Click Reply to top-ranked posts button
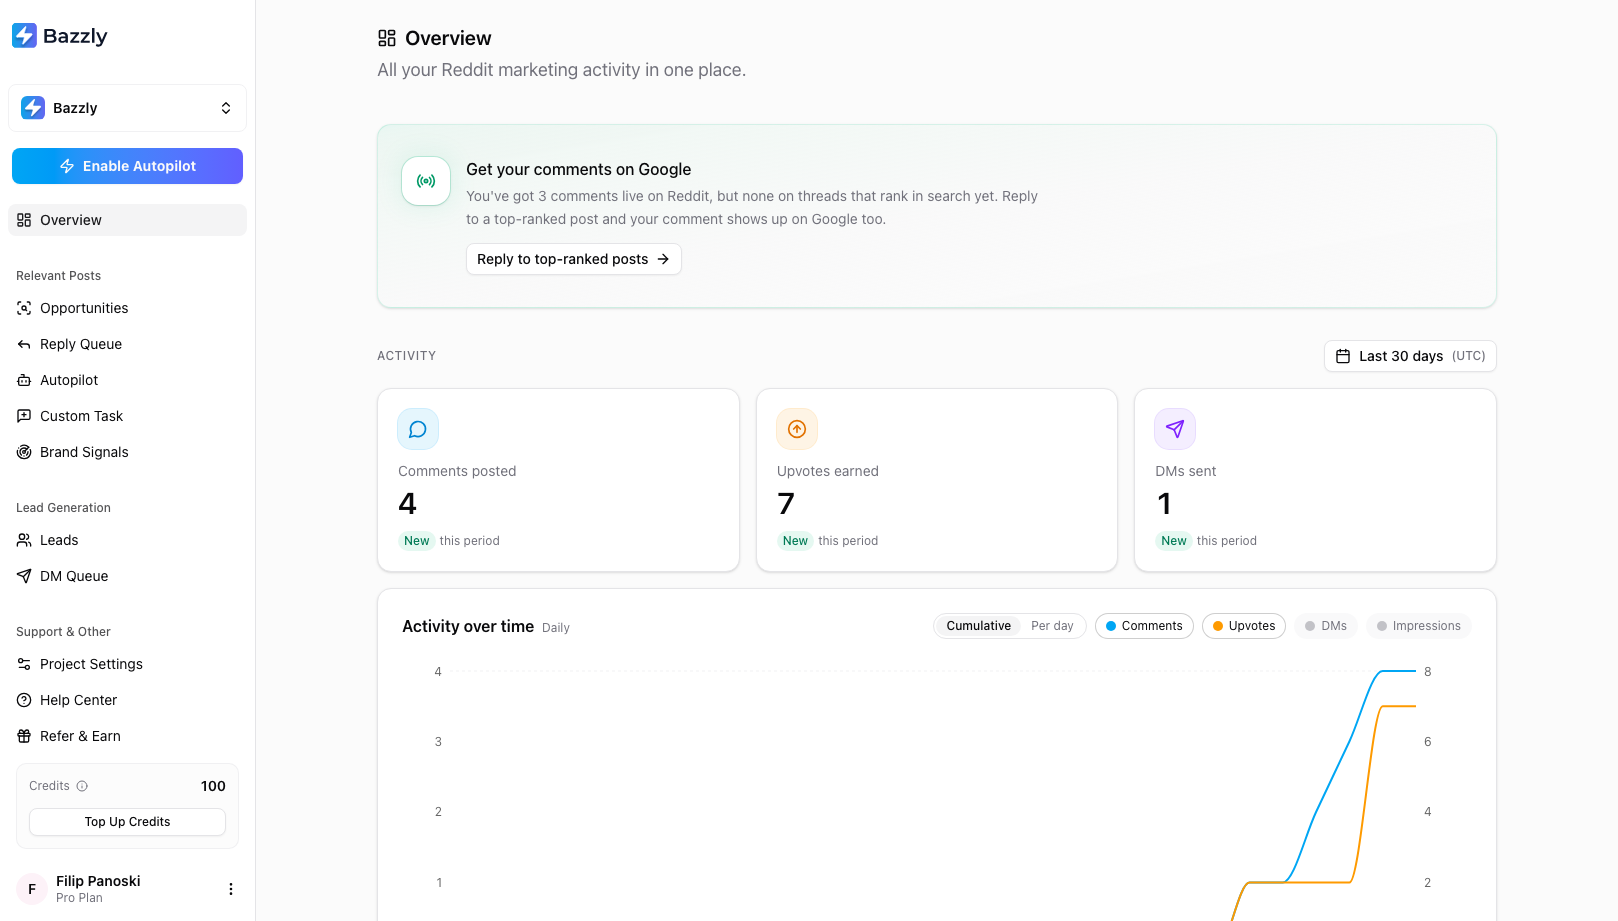Image resolution: width=1618 pixels, height=921 pixels. click(x=573, y=259)
